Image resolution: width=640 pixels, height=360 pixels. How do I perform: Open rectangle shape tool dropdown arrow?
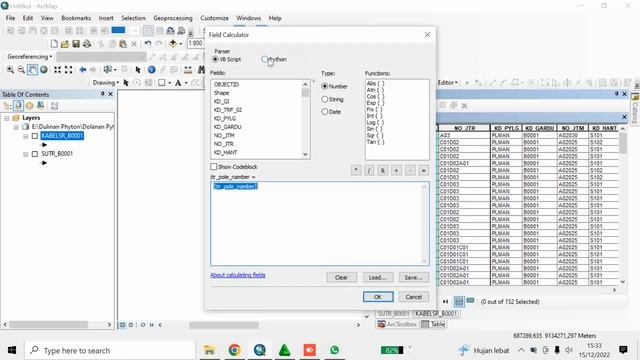click(169, 83)
